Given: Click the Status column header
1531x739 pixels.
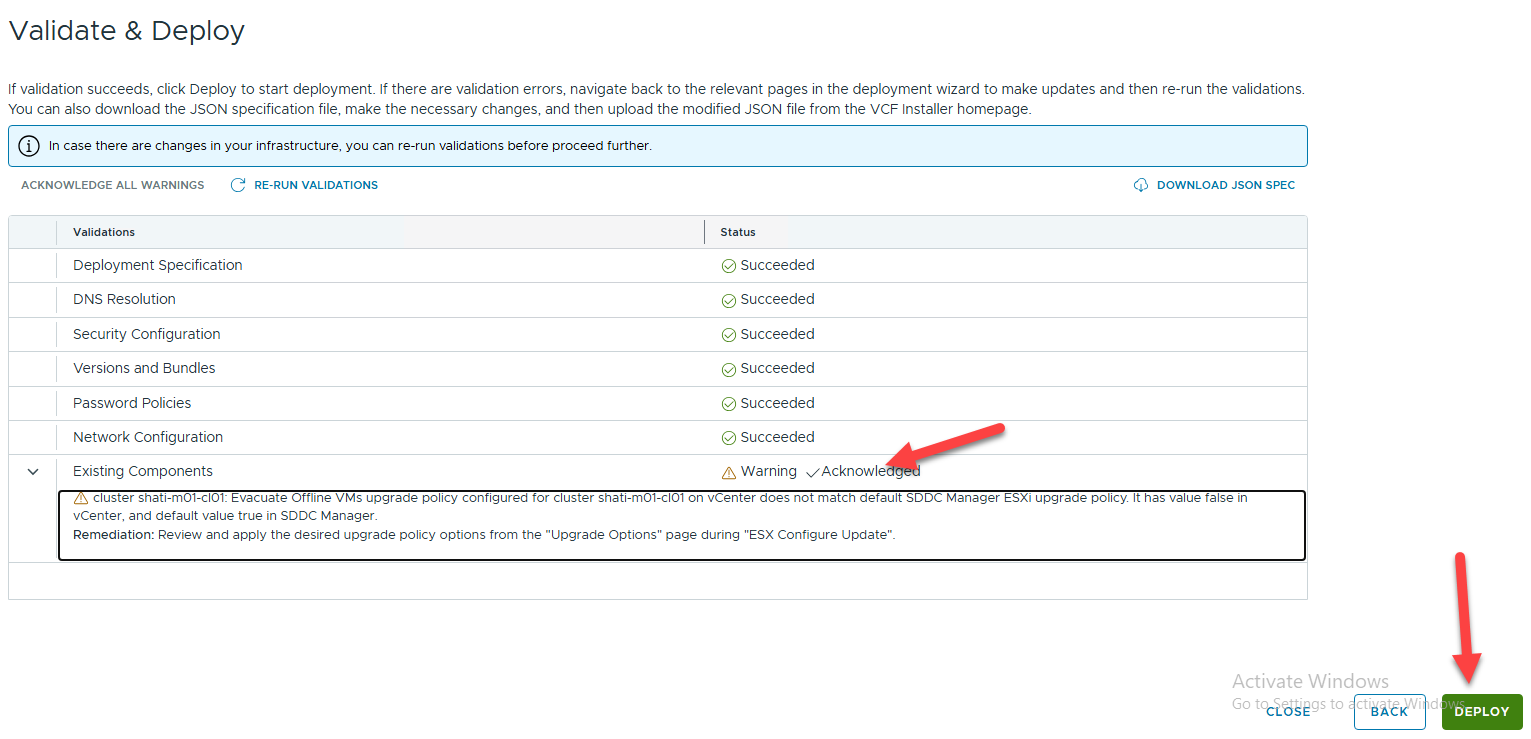Looking at the screenshot, I should click(738, 232).
